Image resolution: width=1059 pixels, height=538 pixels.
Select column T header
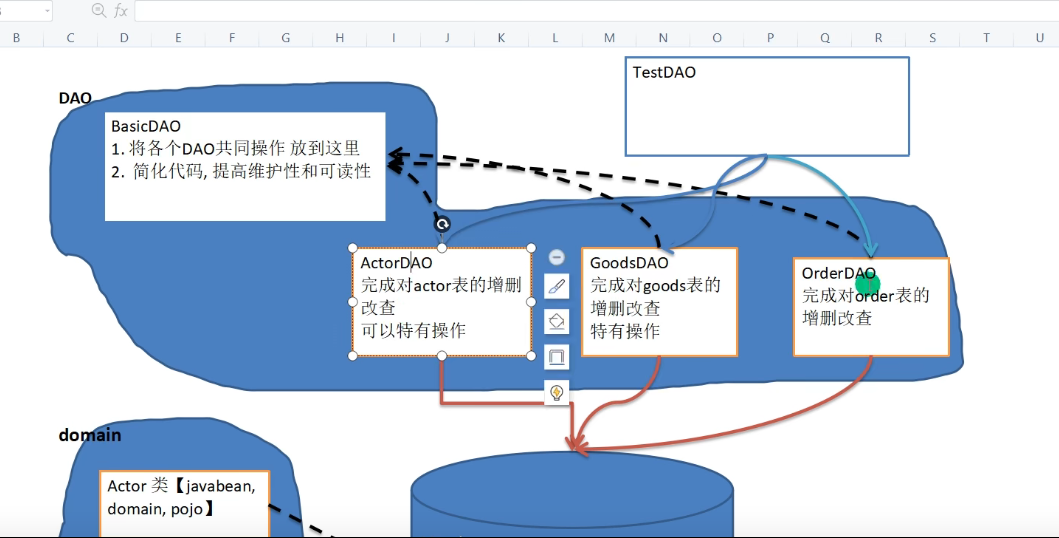(x=986, y=38)
